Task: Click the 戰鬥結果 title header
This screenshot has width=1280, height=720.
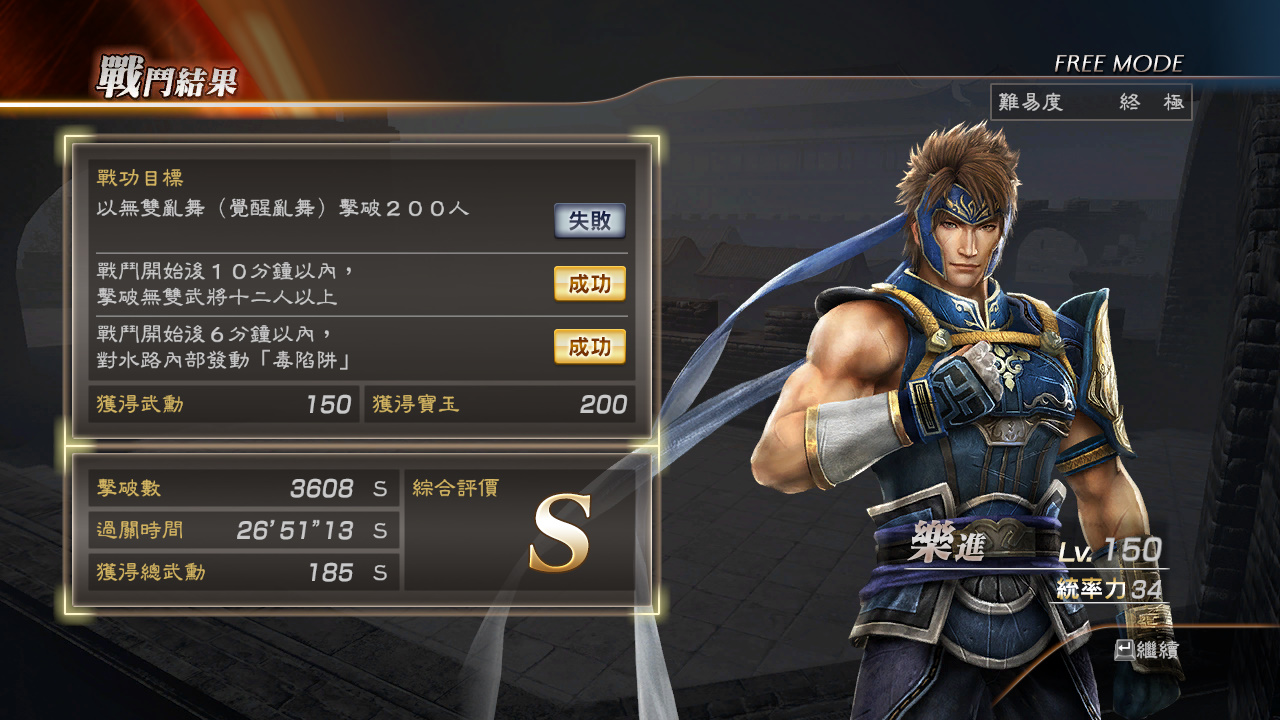Action: [167, 78]
